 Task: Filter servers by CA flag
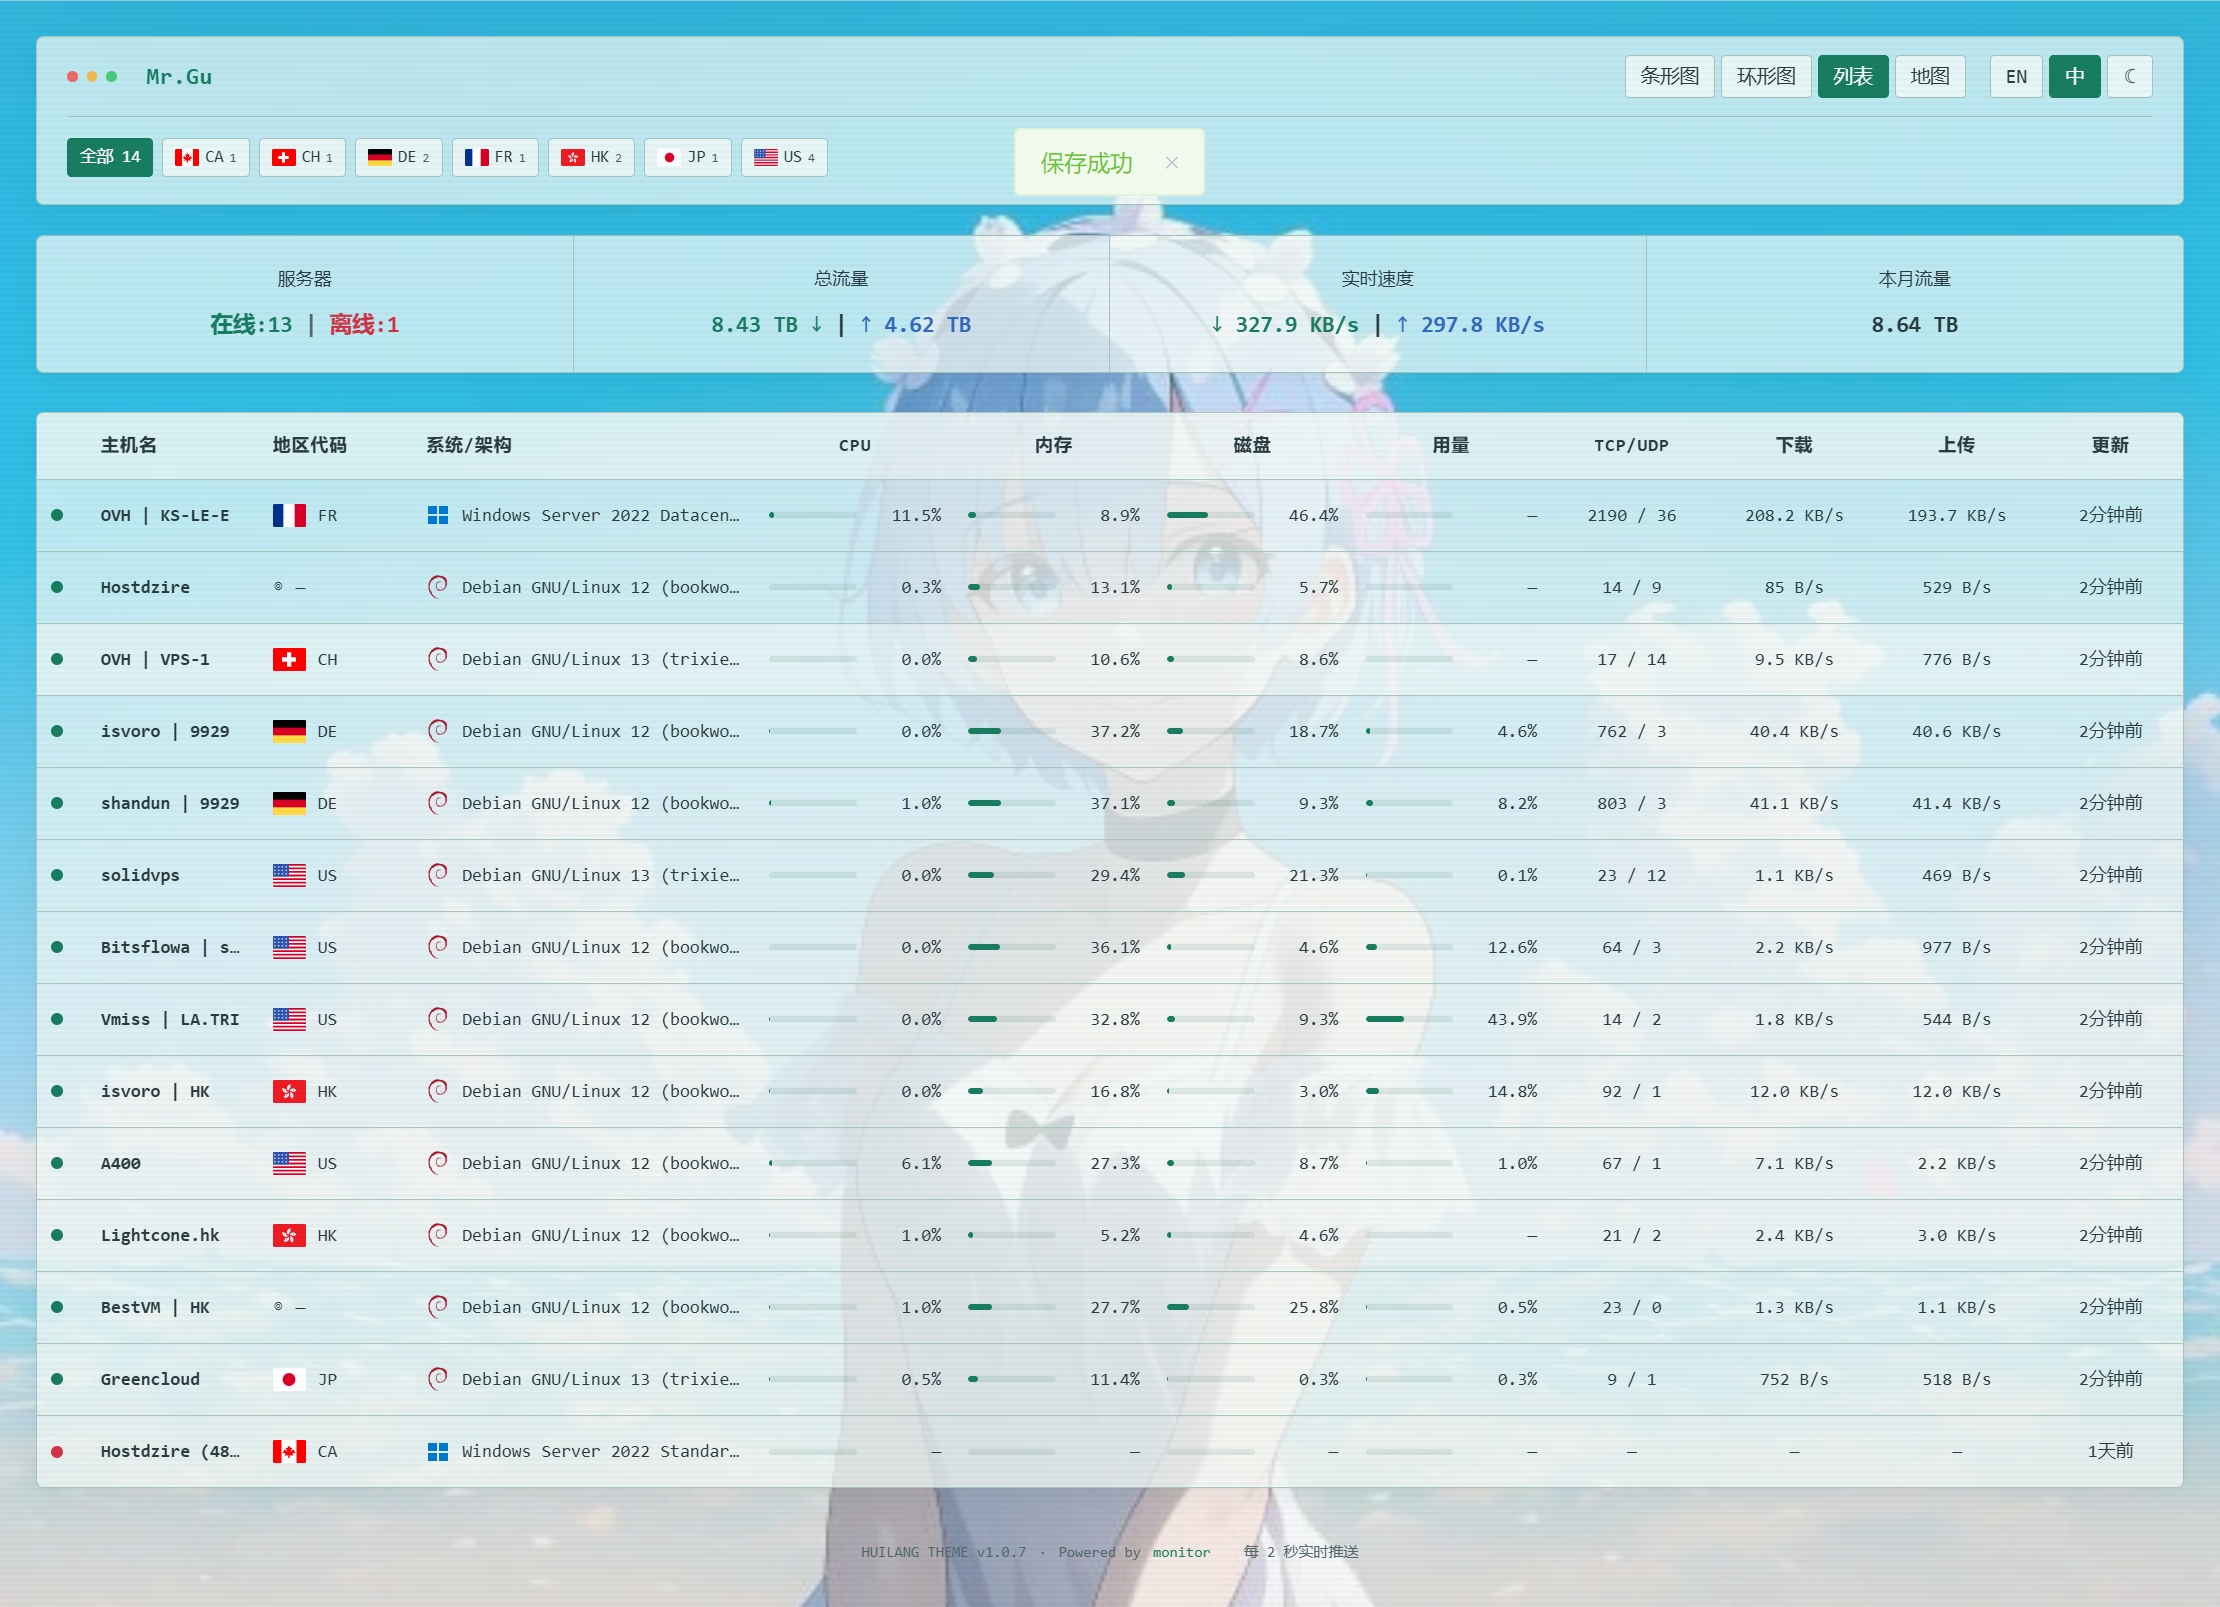pyautogui.click(x=206, y=157)
